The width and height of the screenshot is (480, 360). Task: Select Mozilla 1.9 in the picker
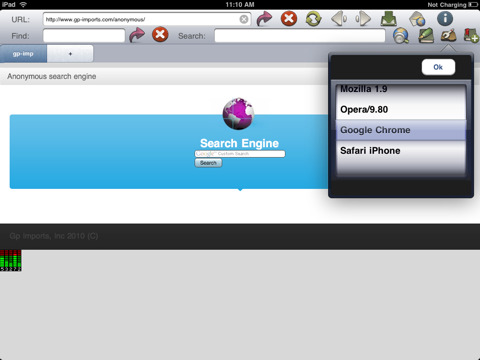click(400, 89)
